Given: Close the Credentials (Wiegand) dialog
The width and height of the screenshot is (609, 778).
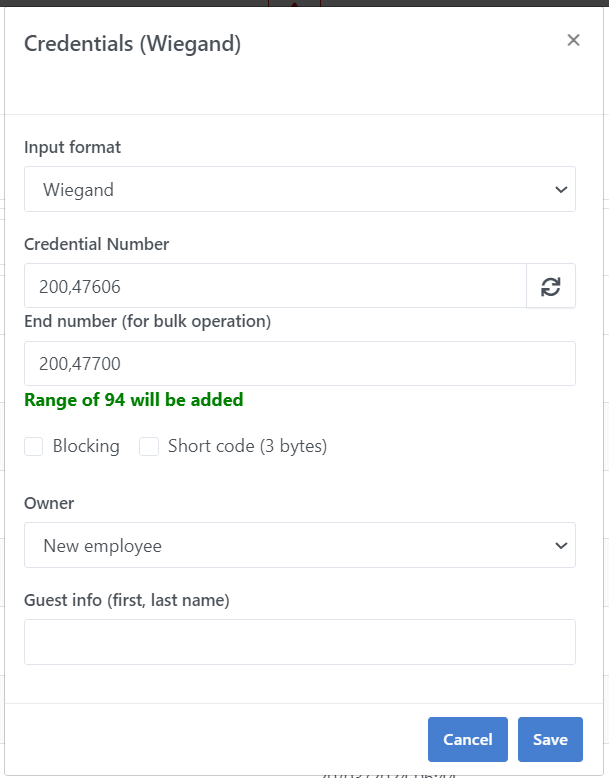Looking at the screenshot, I should pos(573,40).
